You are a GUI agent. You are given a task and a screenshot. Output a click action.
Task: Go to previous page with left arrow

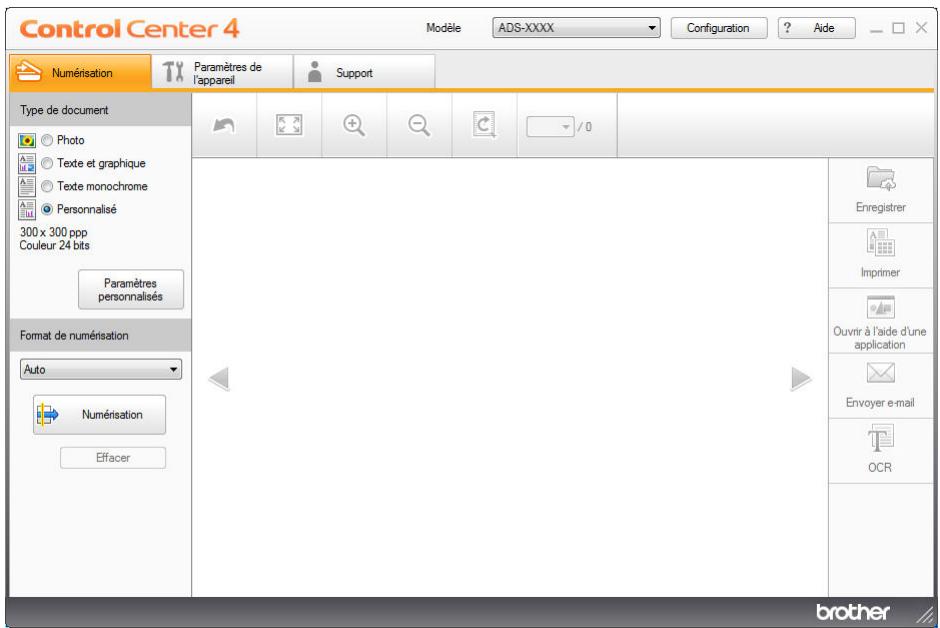point(219,379)
